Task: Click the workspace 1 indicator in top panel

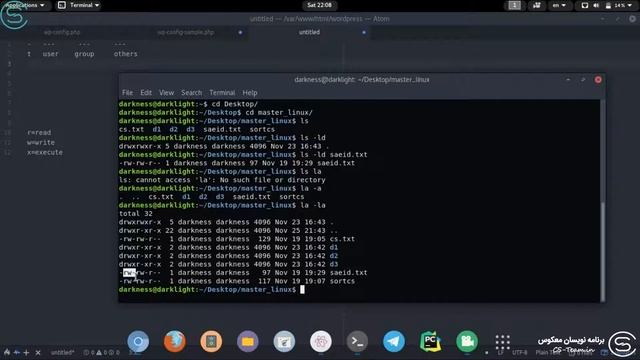Action: [514, 5]
